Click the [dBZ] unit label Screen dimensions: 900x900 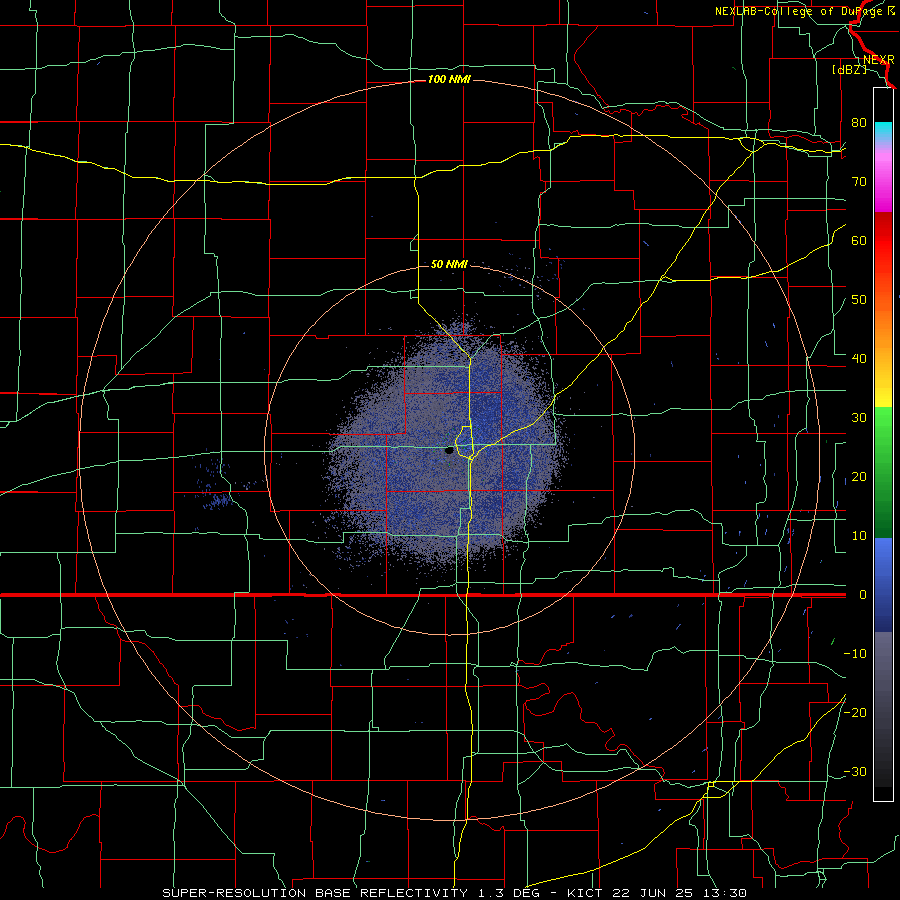[x=849, y=69]
